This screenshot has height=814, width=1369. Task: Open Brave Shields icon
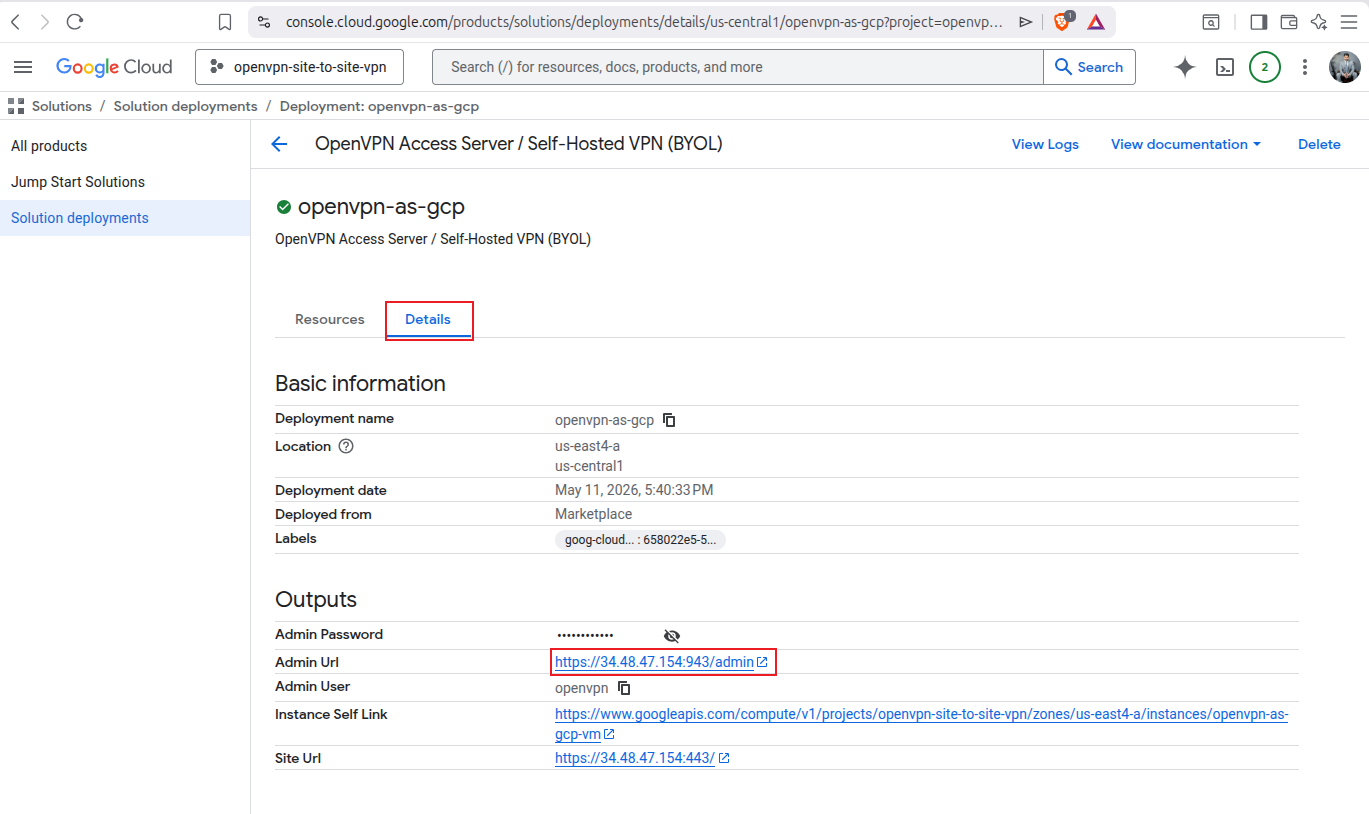pos(1062,21)
